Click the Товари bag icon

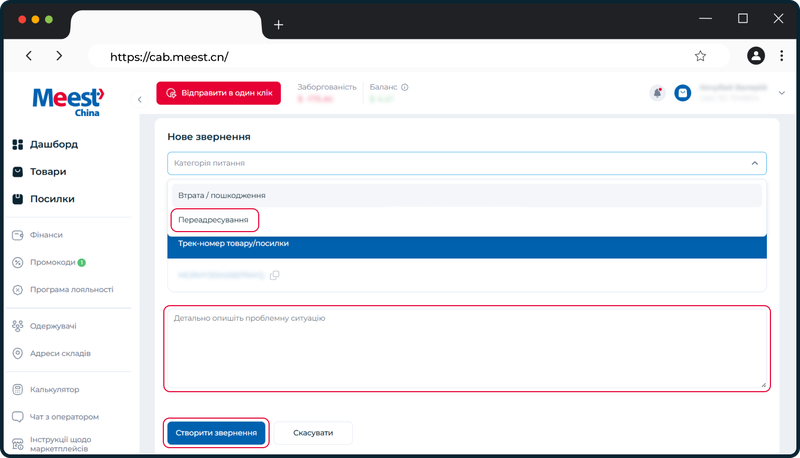(17, 172)
